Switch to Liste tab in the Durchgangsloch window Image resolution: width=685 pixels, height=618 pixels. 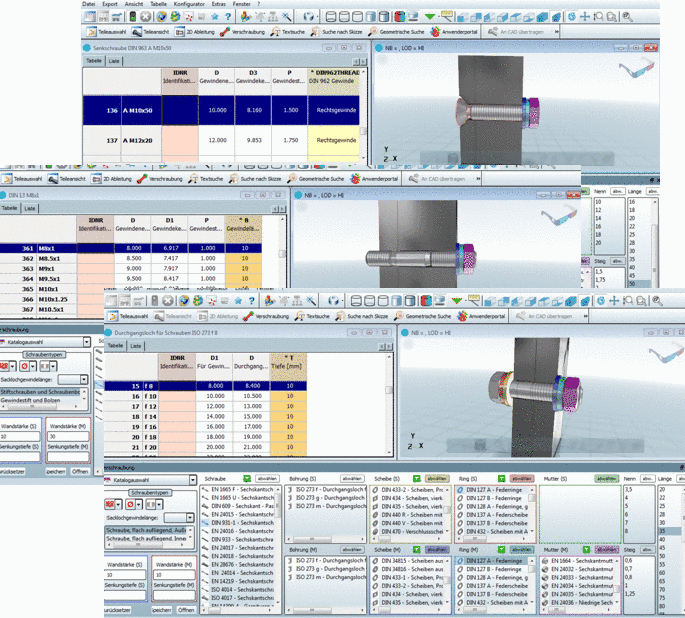(136, 346)
